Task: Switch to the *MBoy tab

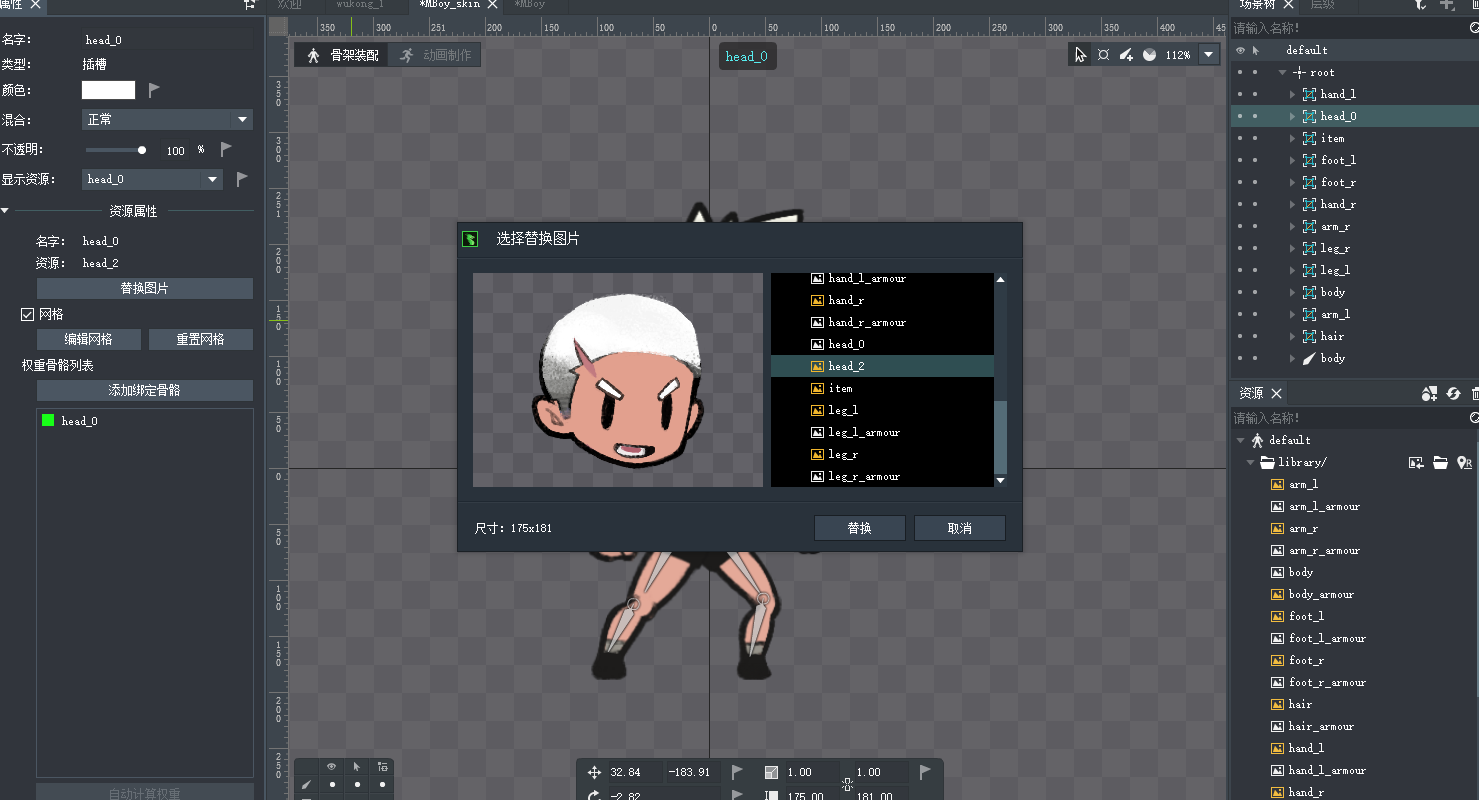Action: [x=530, y=5]
